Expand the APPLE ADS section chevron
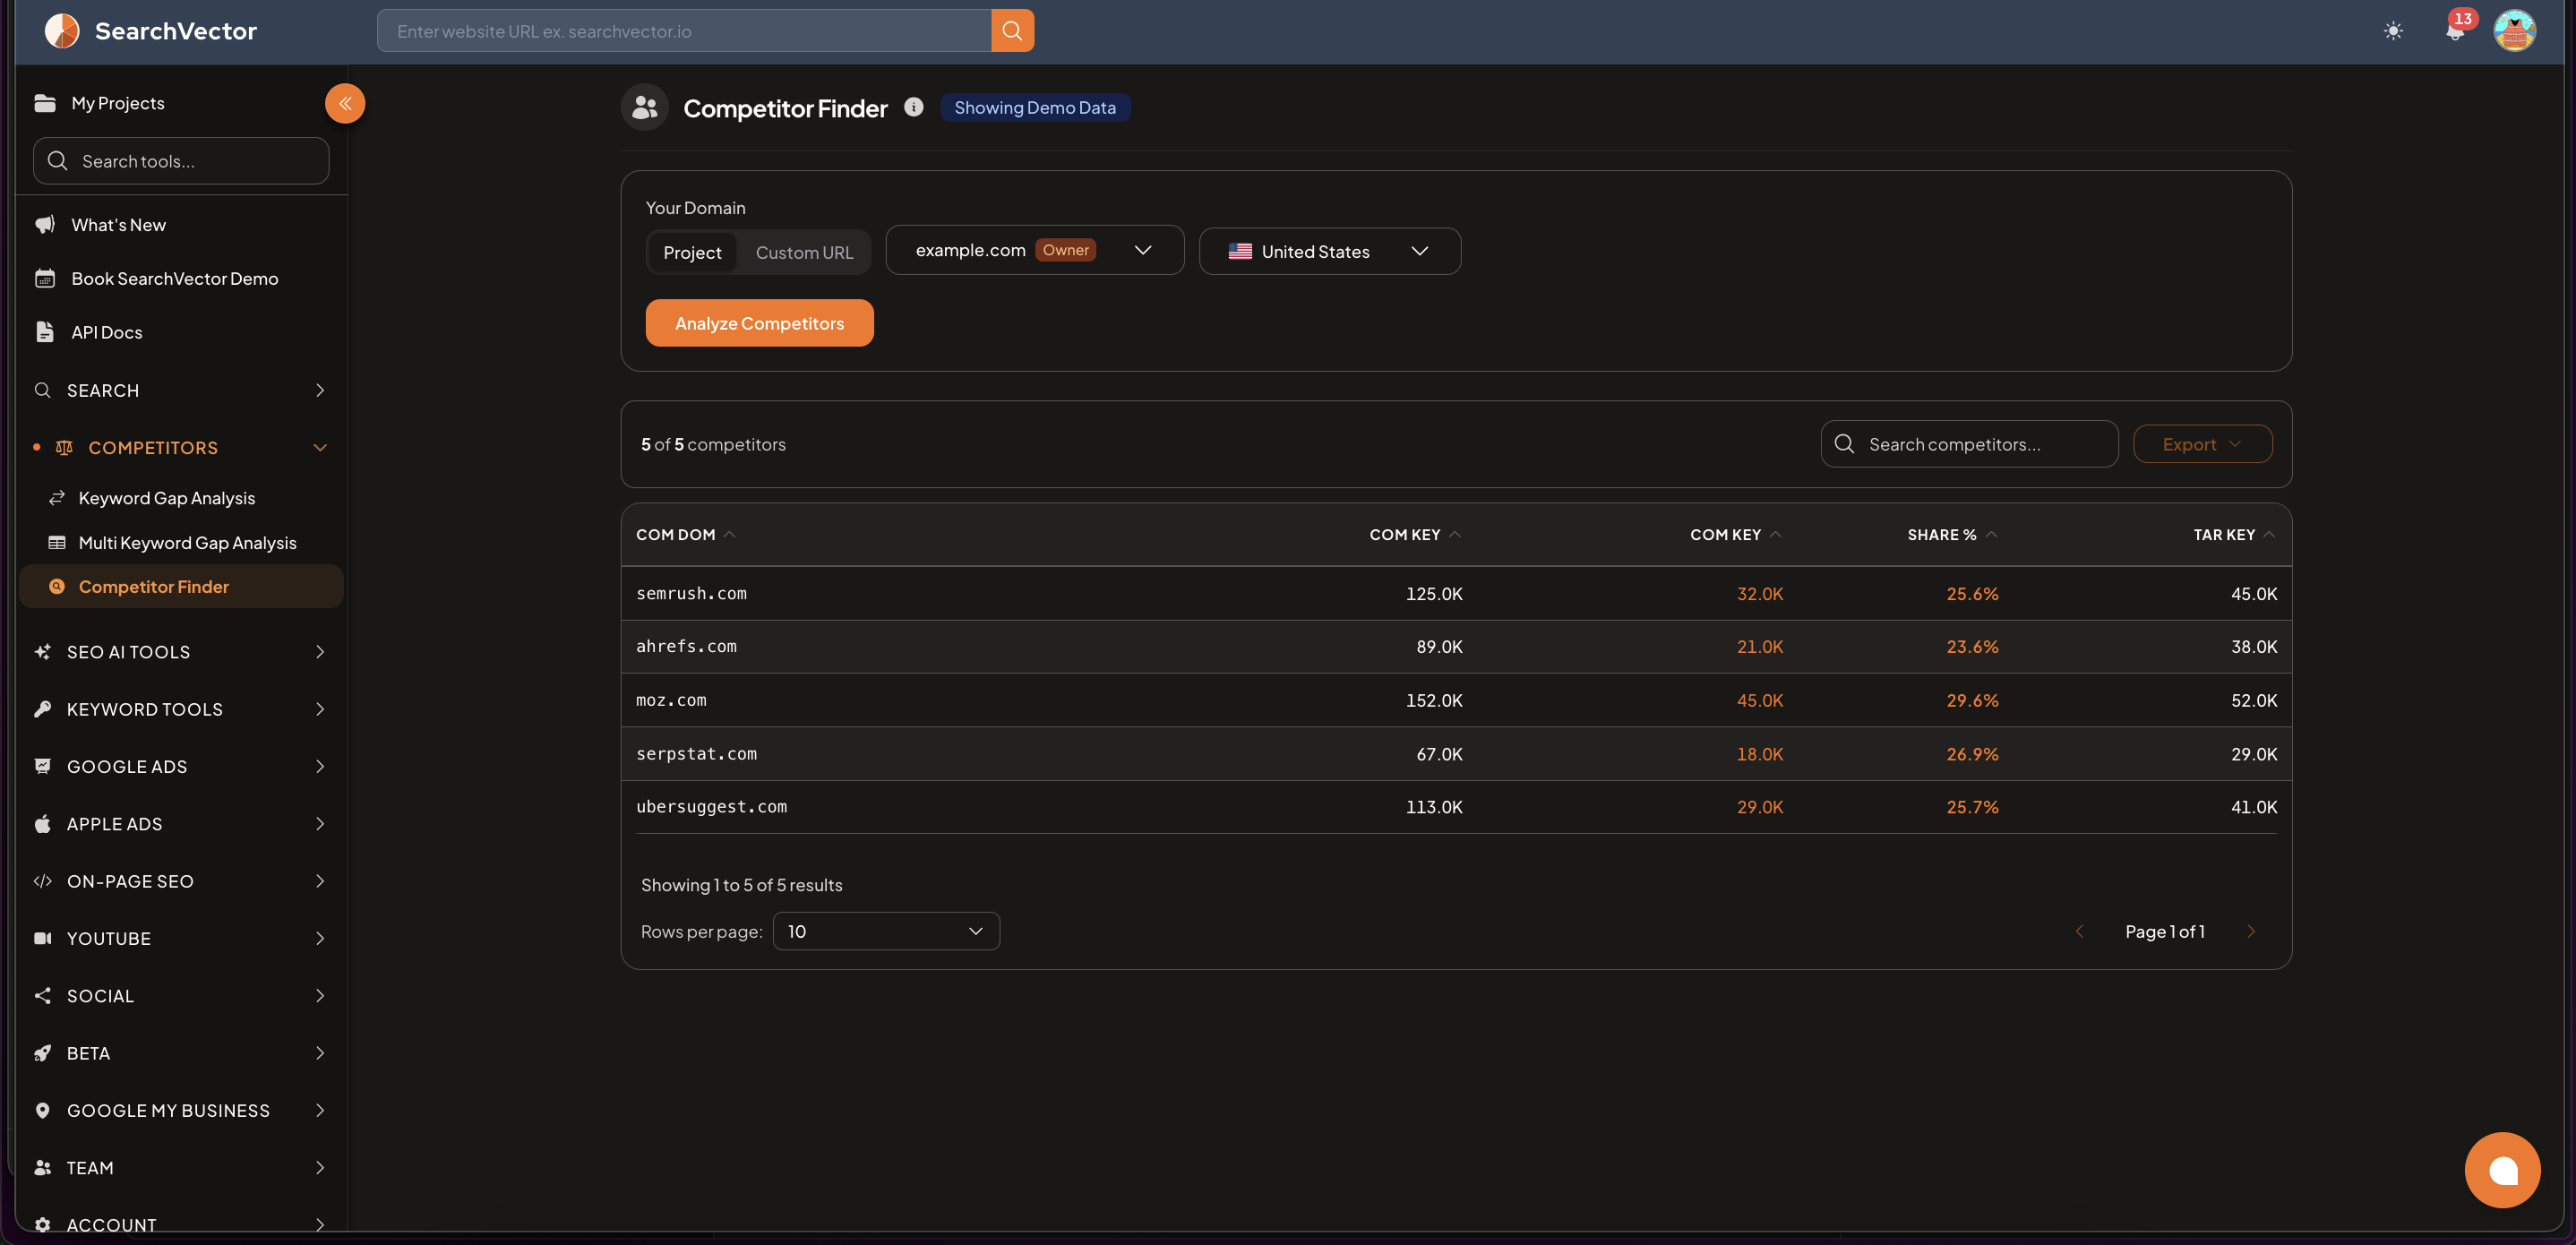2576x1245 pixels. click(320, 824)
